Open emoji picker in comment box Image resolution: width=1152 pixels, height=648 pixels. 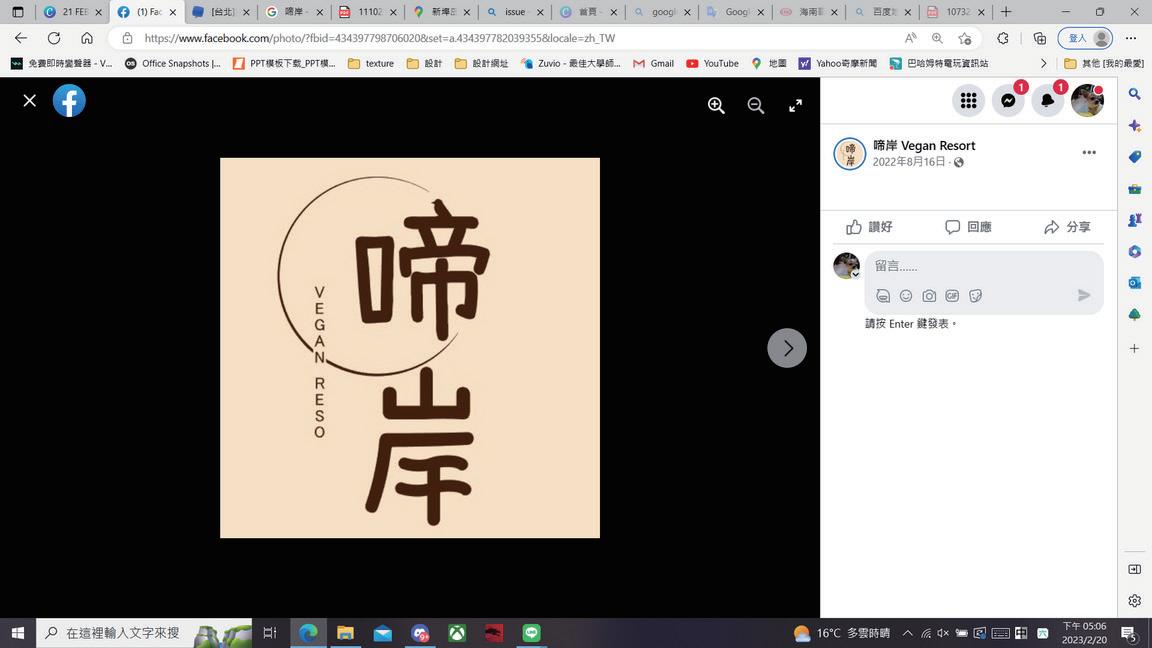906,295
